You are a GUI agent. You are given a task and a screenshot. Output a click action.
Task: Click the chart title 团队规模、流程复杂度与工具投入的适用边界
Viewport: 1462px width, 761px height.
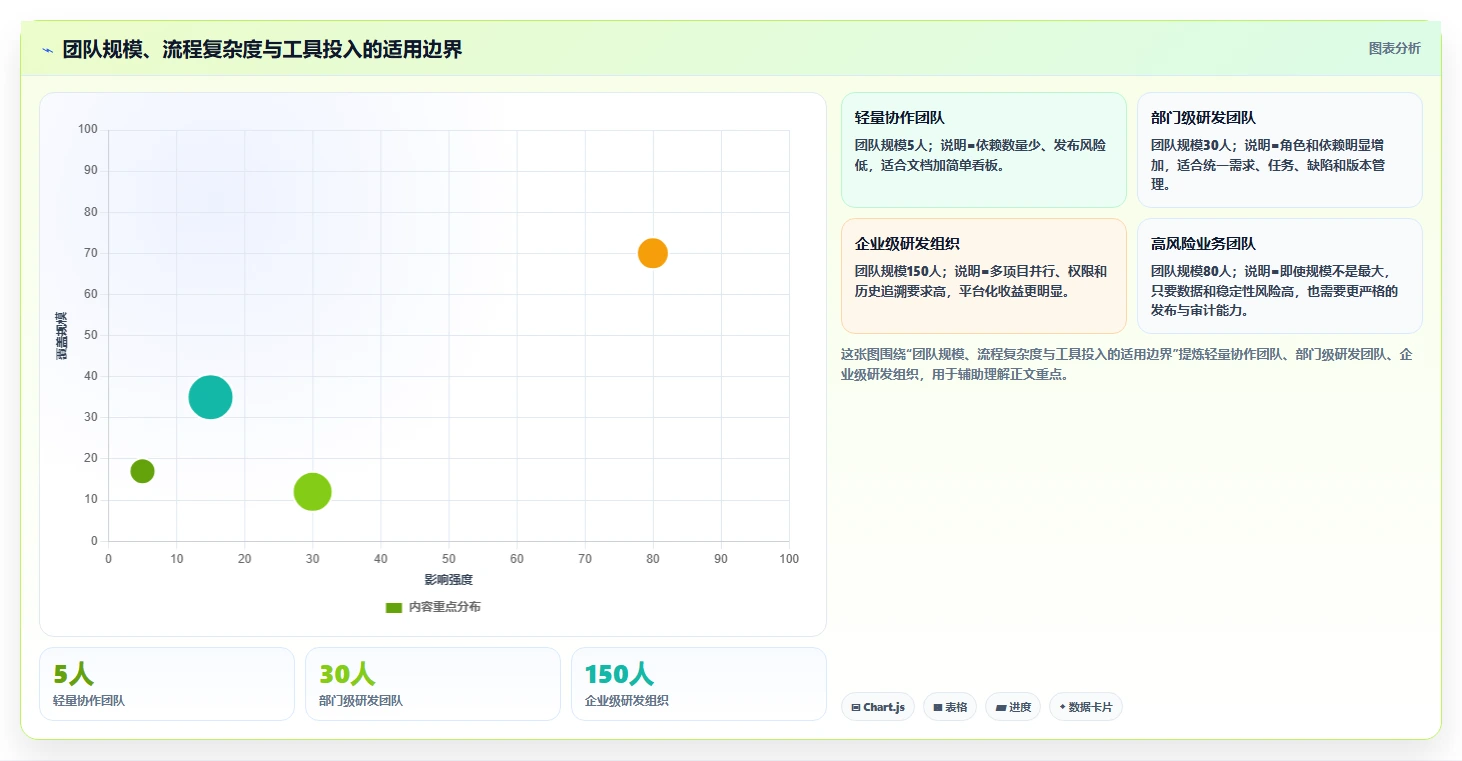[x=263, y=50]
